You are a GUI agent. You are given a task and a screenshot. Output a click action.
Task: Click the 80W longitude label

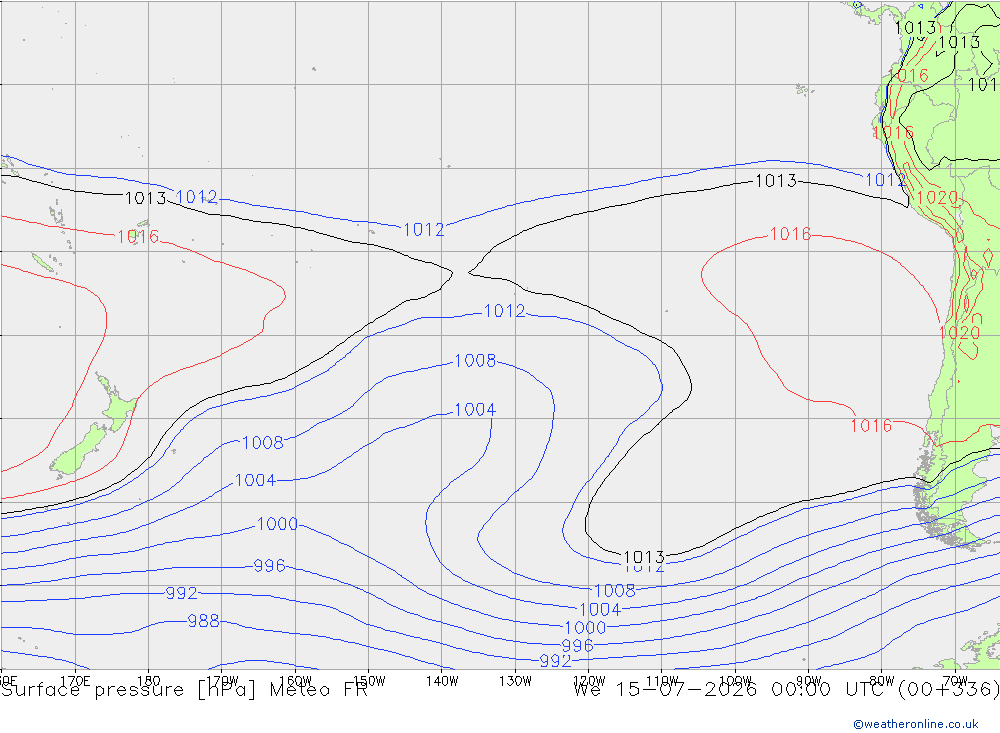[882, 681]
